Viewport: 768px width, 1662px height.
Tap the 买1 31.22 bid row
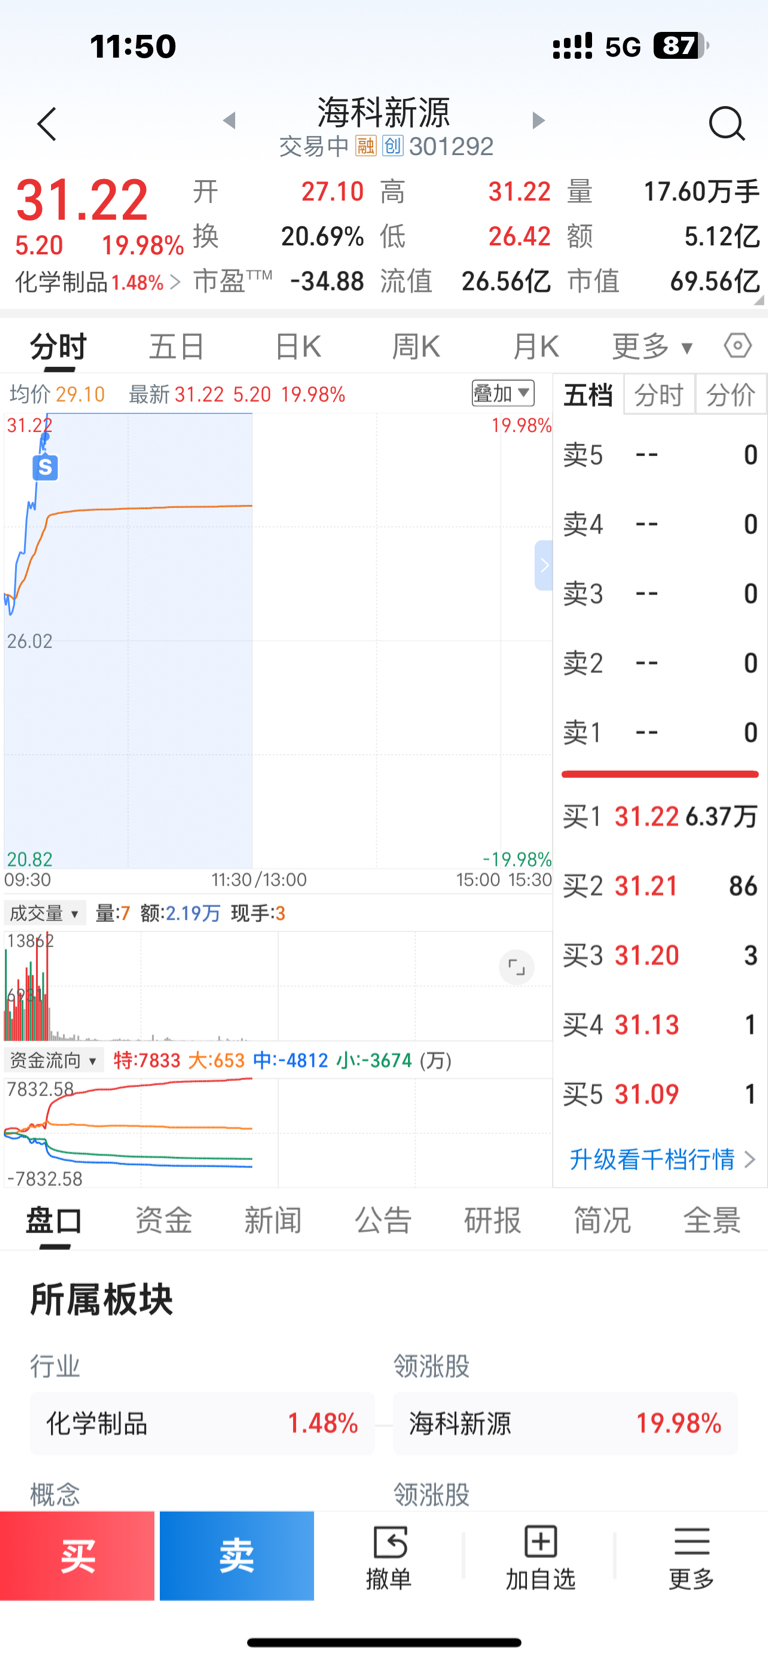[660, 816]
